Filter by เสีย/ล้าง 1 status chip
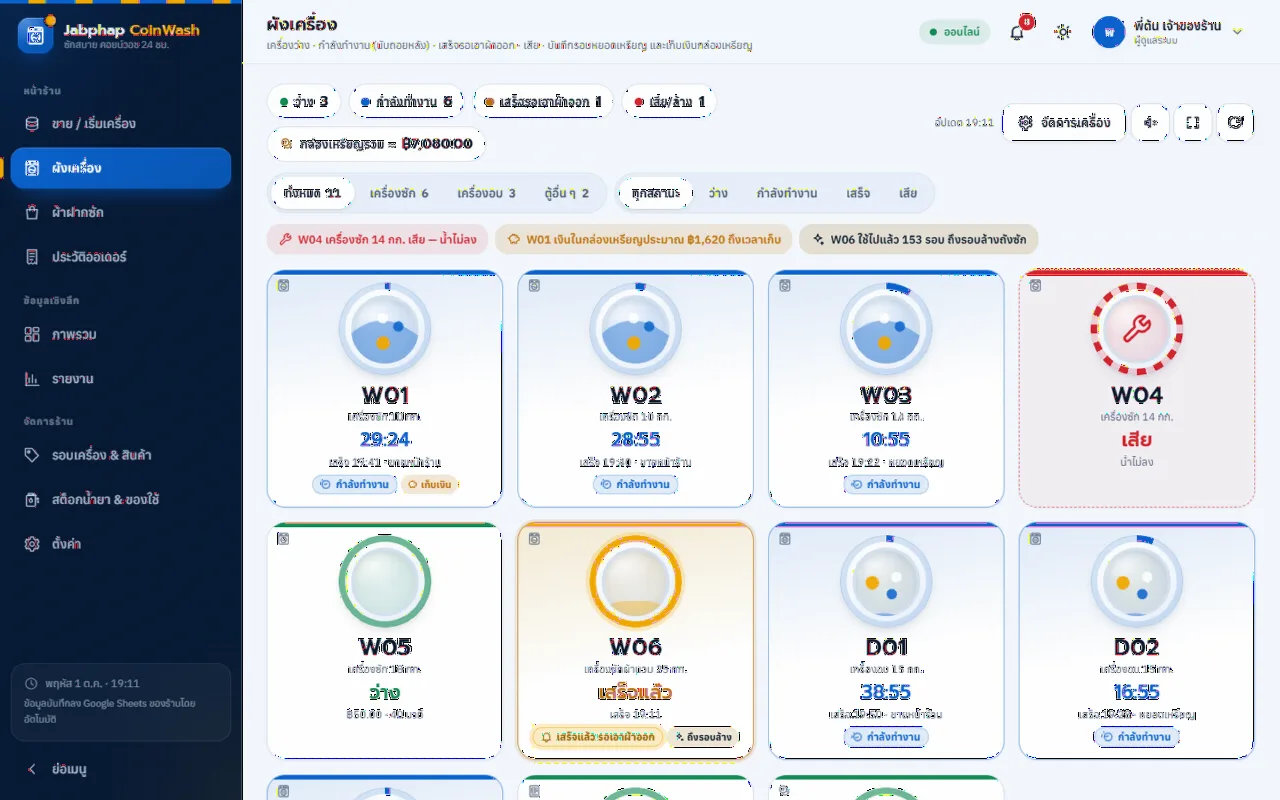Viewport: 1280px width, 800px height. click(669, 102)
